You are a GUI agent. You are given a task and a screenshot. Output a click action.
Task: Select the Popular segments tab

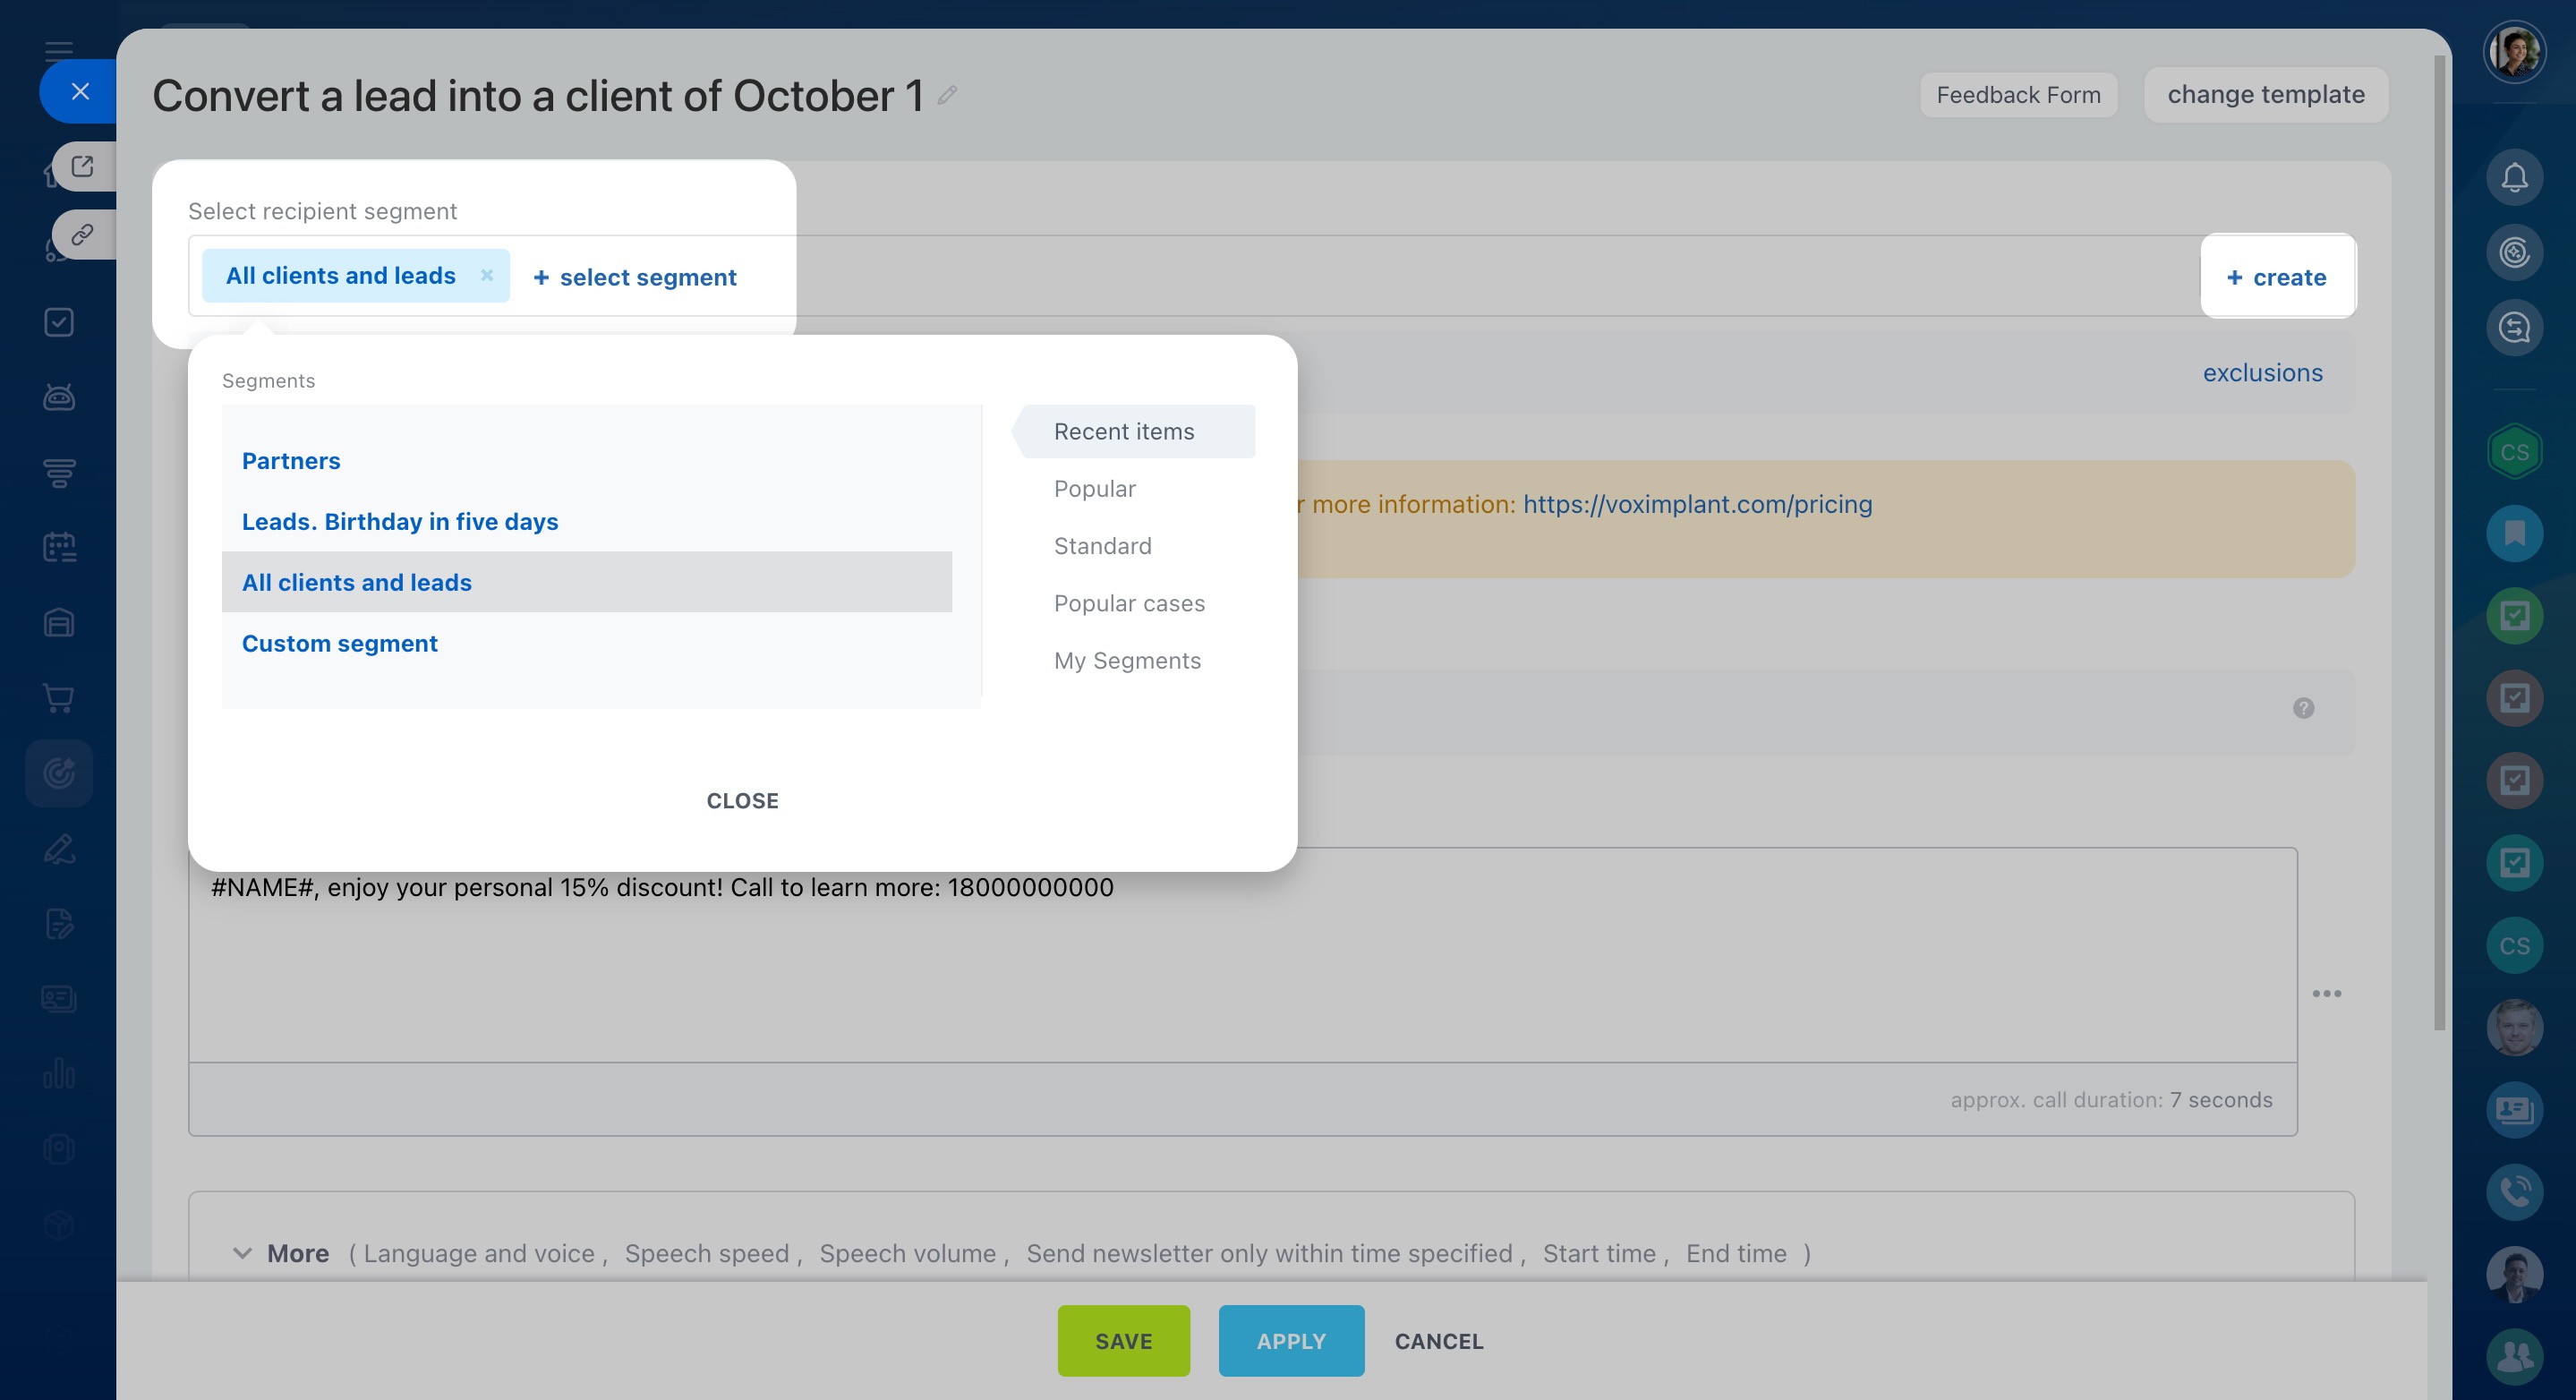pyautogui.click(x=1094, y=489)
